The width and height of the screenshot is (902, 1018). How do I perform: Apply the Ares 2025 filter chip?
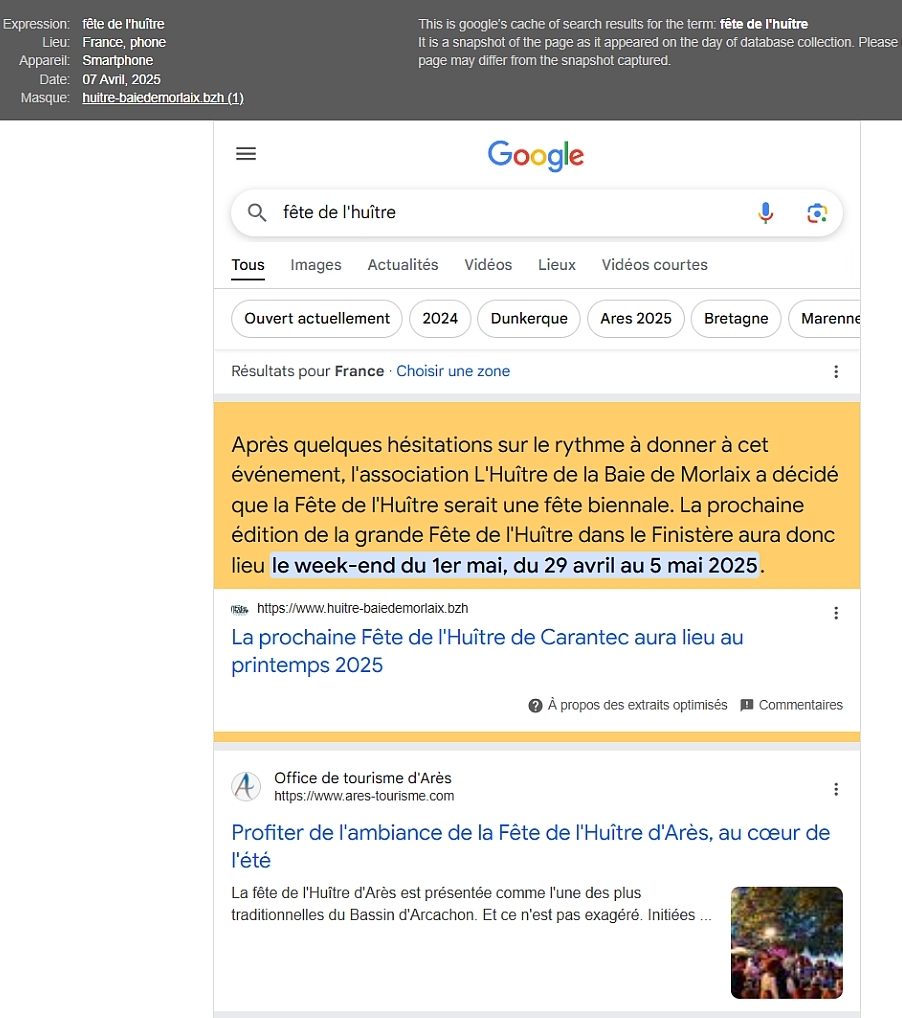pos(636,319)
